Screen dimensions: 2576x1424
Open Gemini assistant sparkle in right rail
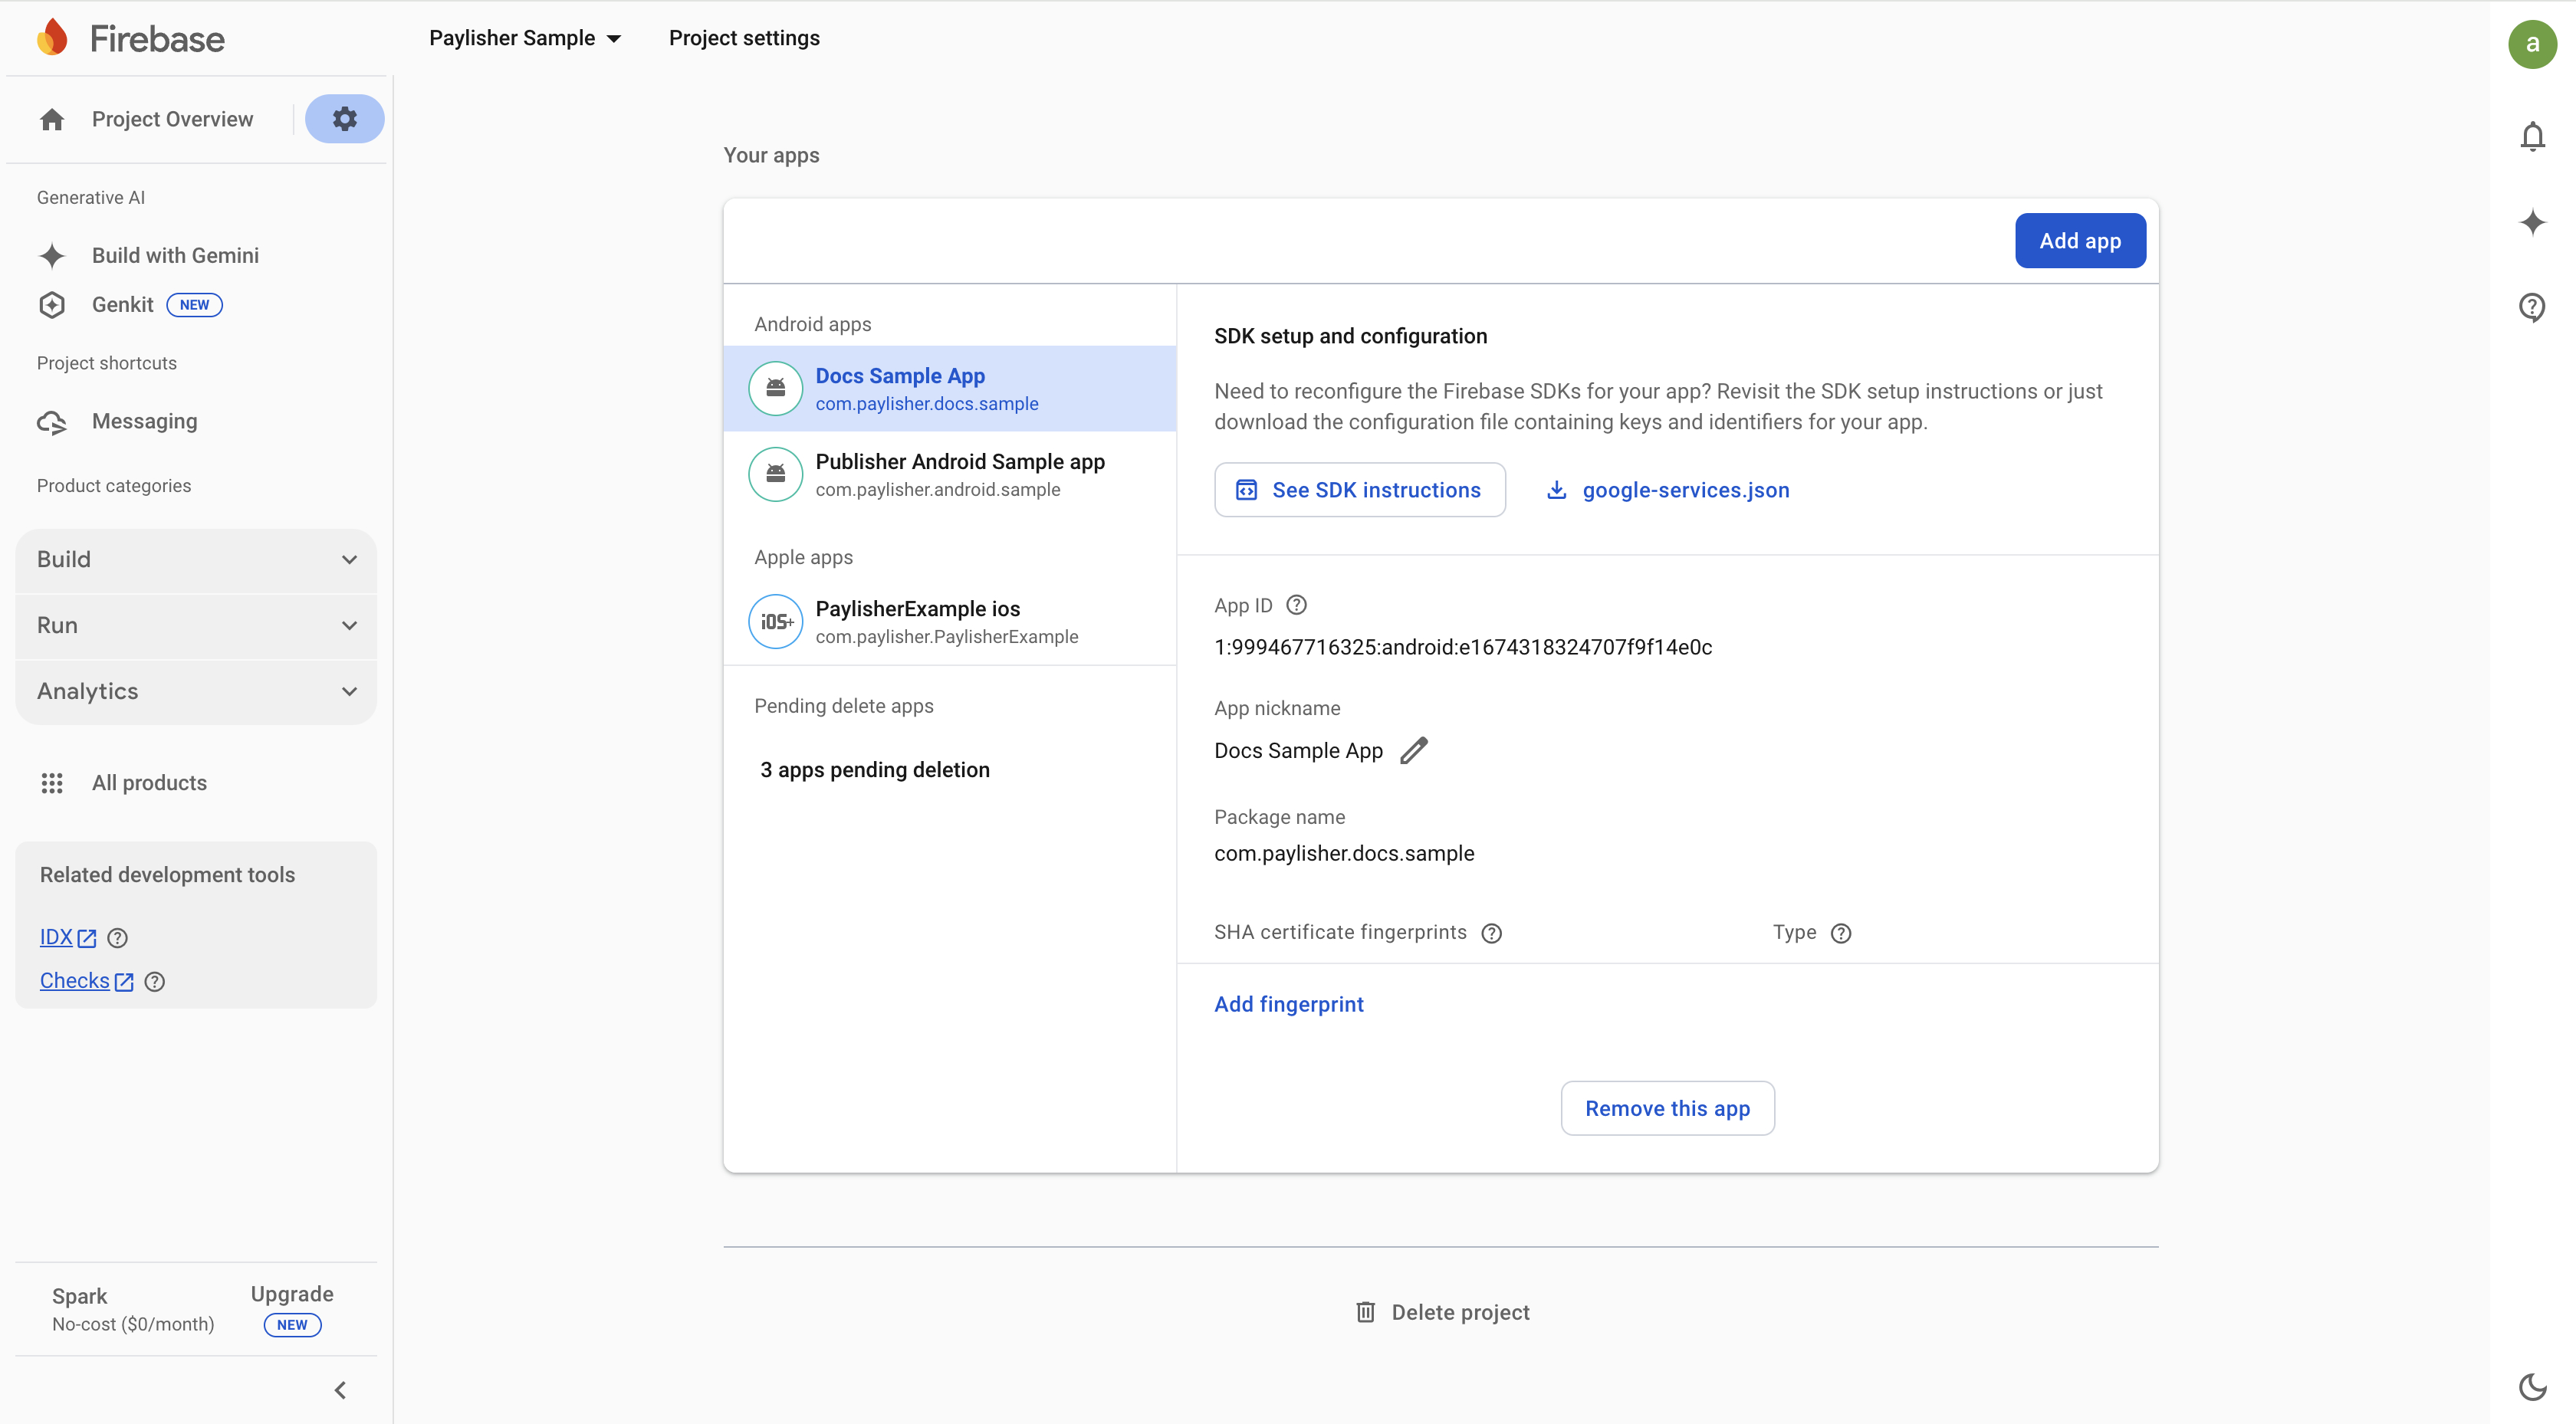pos(2532,222)
